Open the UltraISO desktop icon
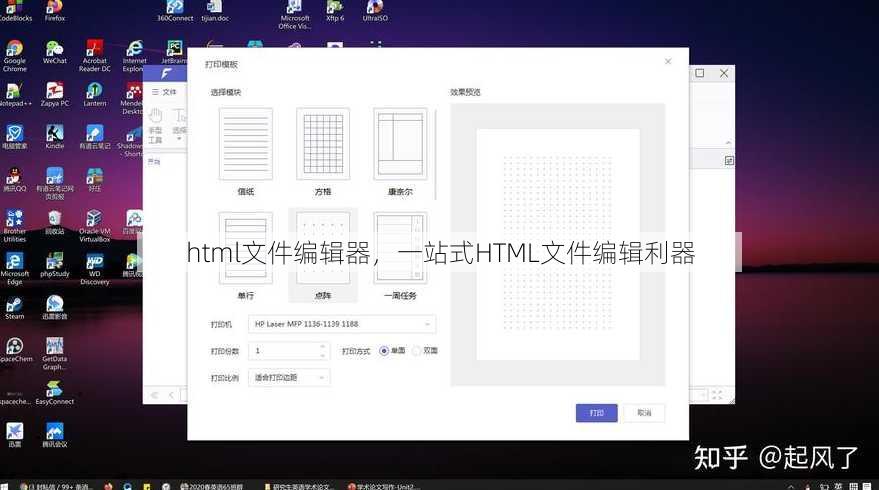Screen dimensions: 879x490 tap(375, 11)
